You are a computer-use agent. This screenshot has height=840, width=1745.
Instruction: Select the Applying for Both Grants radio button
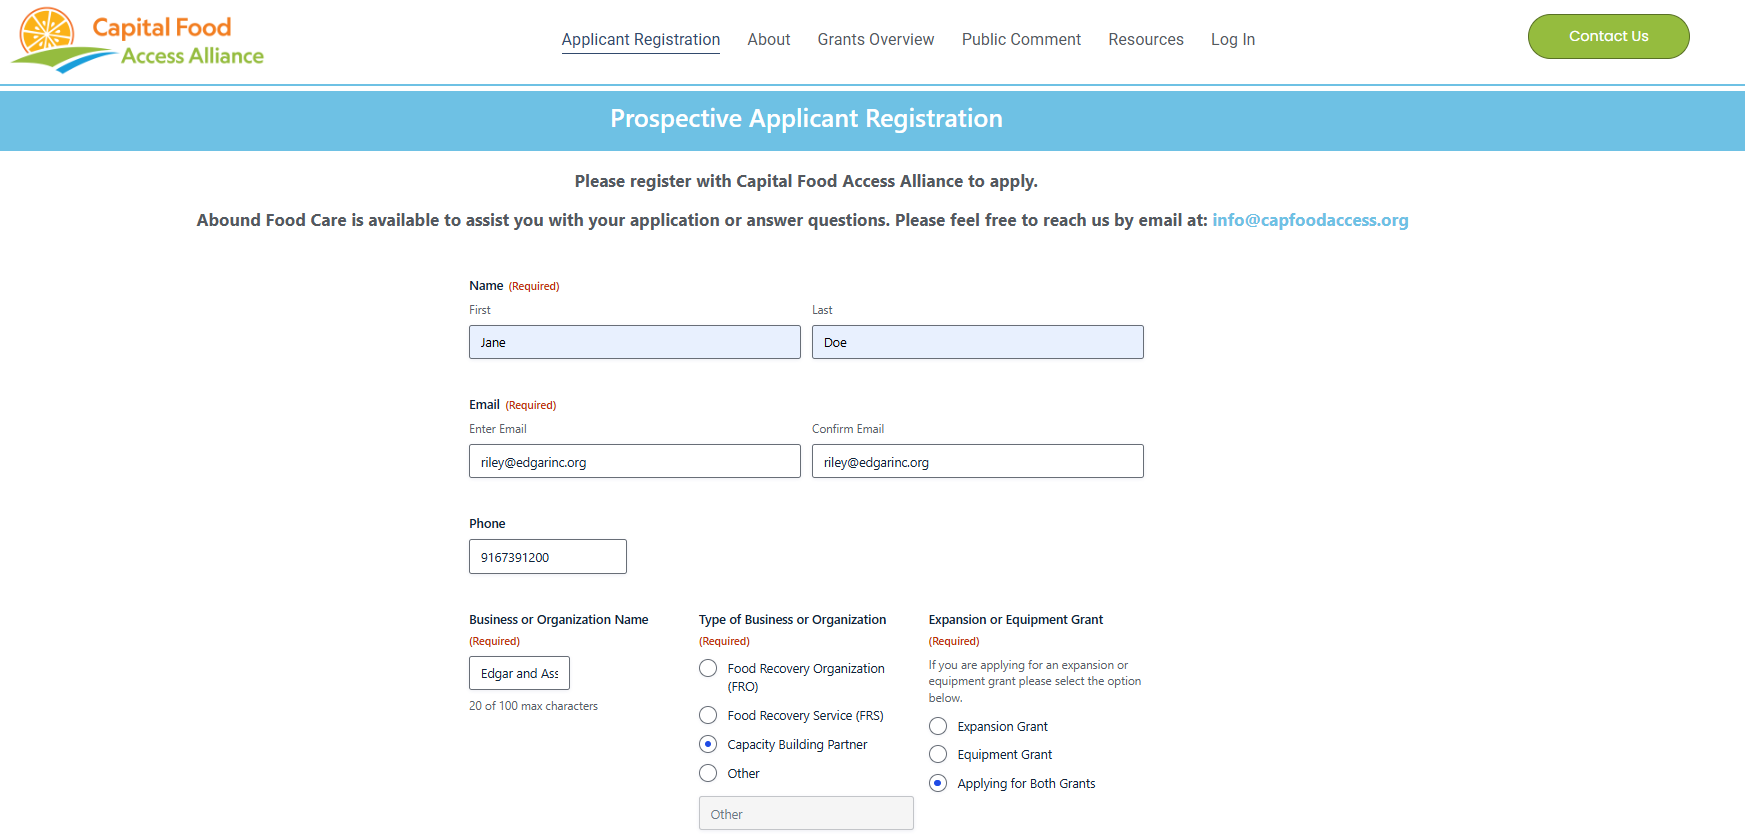938,783
